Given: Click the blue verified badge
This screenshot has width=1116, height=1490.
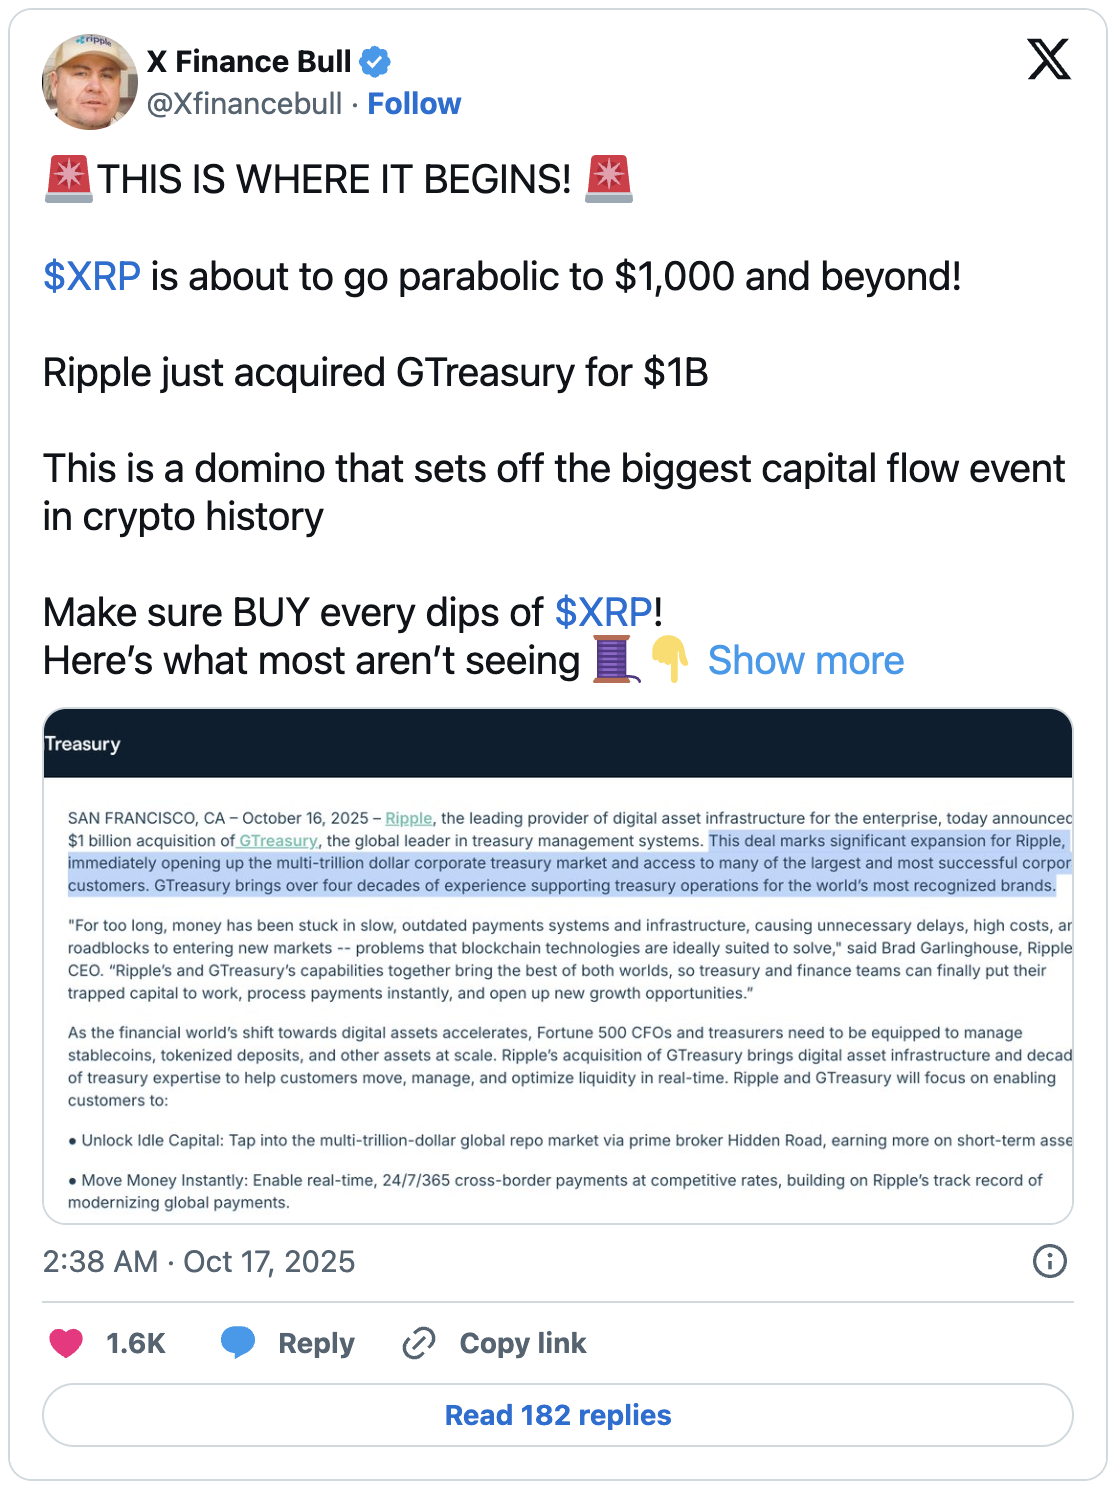Looking at the screenshot, I should (375, 62).
